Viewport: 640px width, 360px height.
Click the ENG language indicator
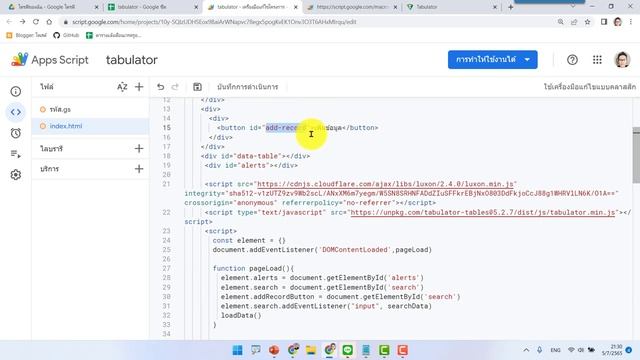(x=555, y=350)
